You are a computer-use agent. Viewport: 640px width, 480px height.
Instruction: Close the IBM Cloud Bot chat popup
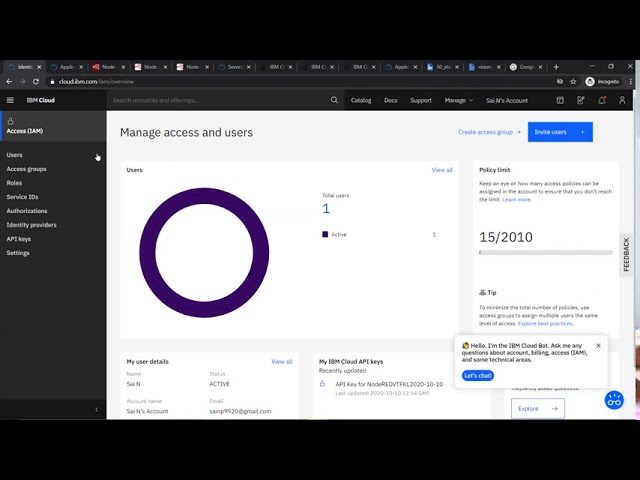coord(598,345)
